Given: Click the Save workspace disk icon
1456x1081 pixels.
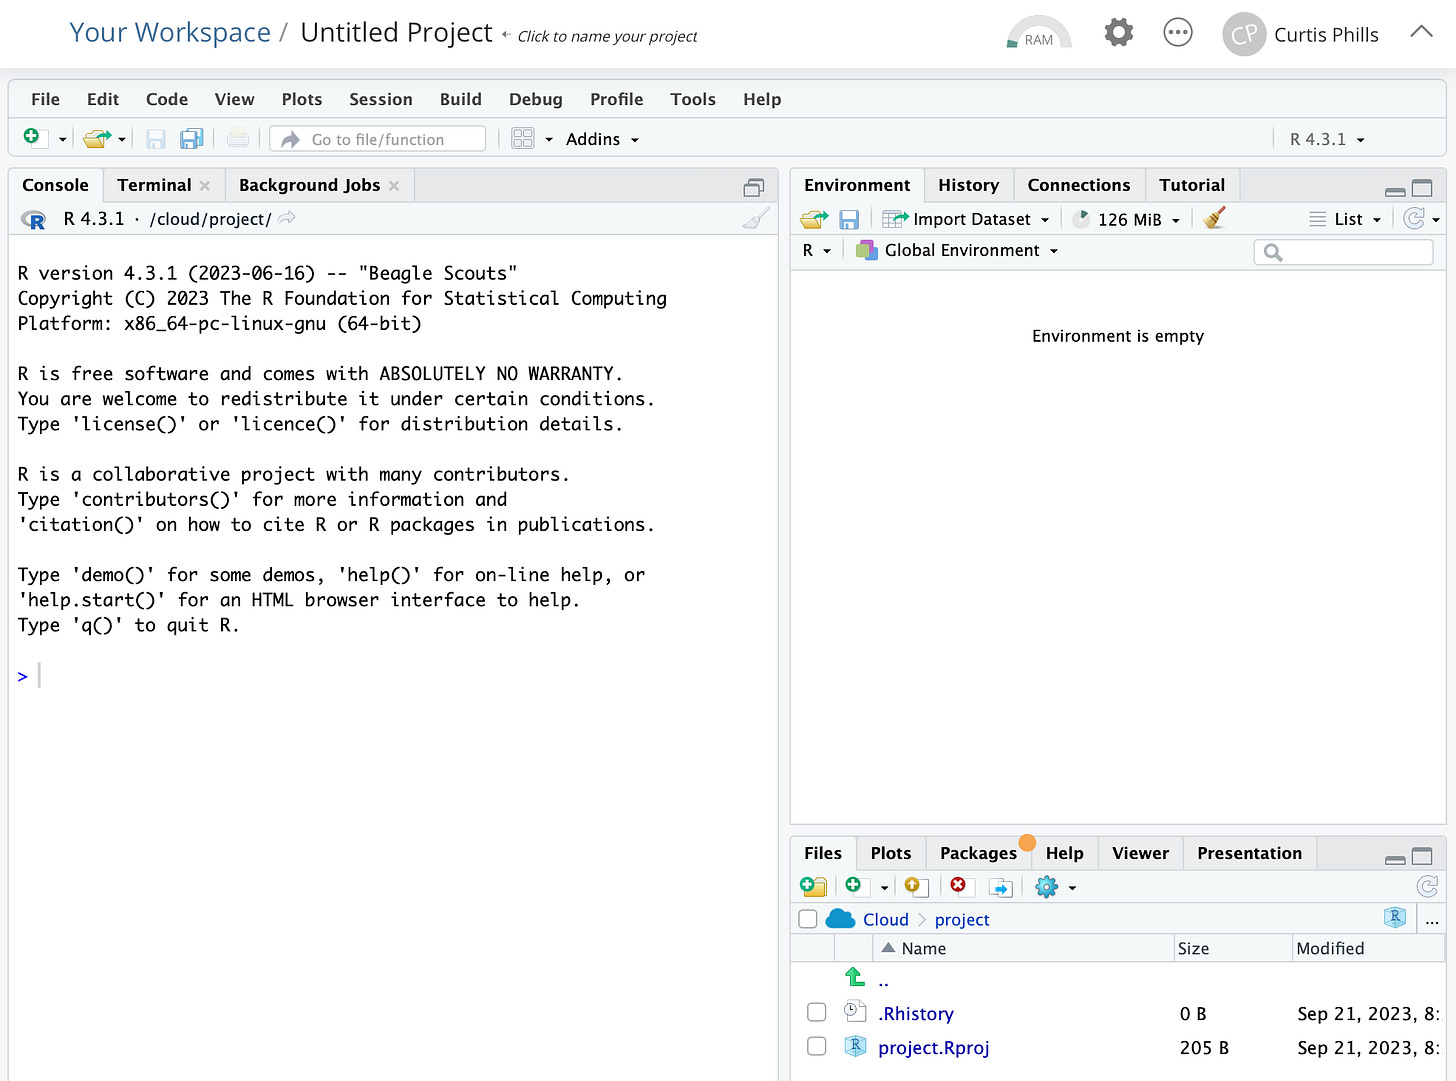Looking at the screenshot, I should (x=849, y=219).
